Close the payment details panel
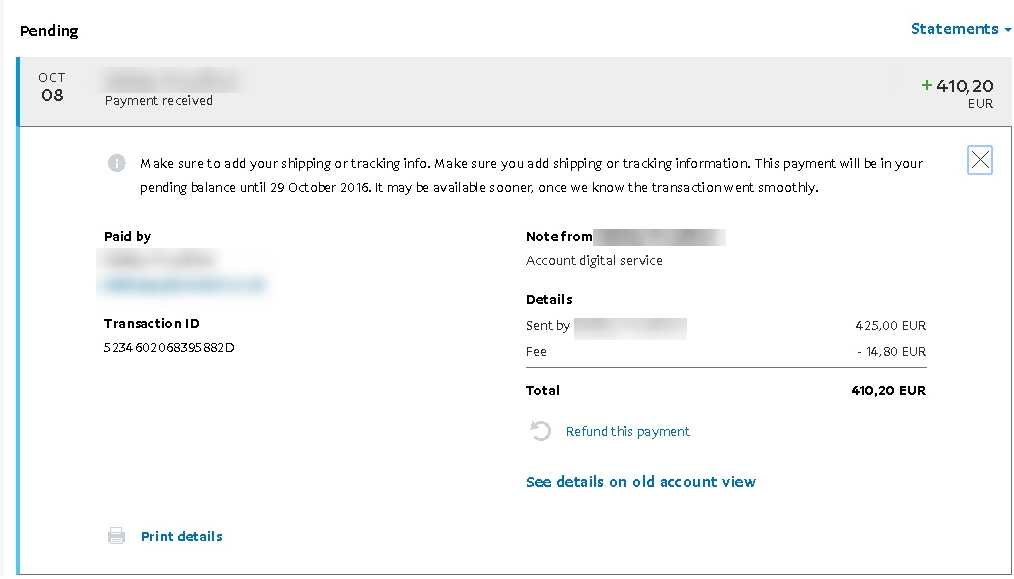 pyautogui.click(x=980, y=160)
